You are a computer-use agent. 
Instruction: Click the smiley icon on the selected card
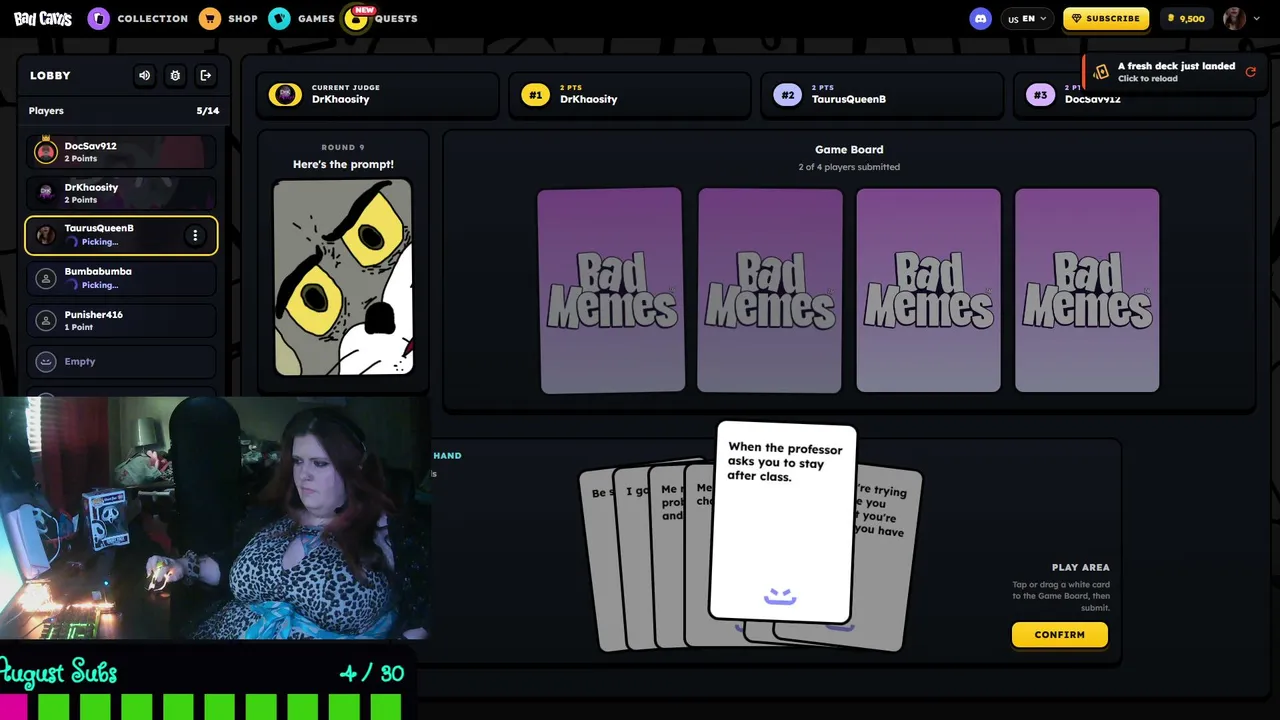pos(780,596)
